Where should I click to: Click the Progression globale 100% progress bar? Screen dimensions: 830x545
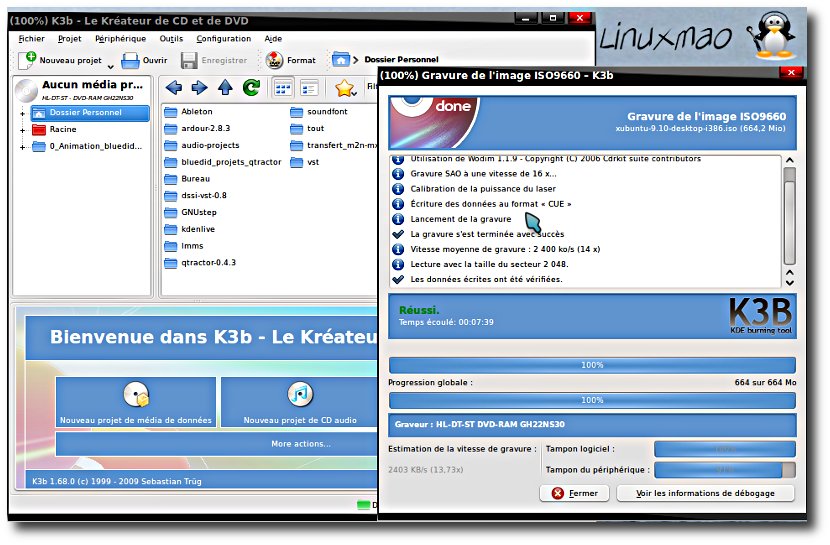(592, 400)
